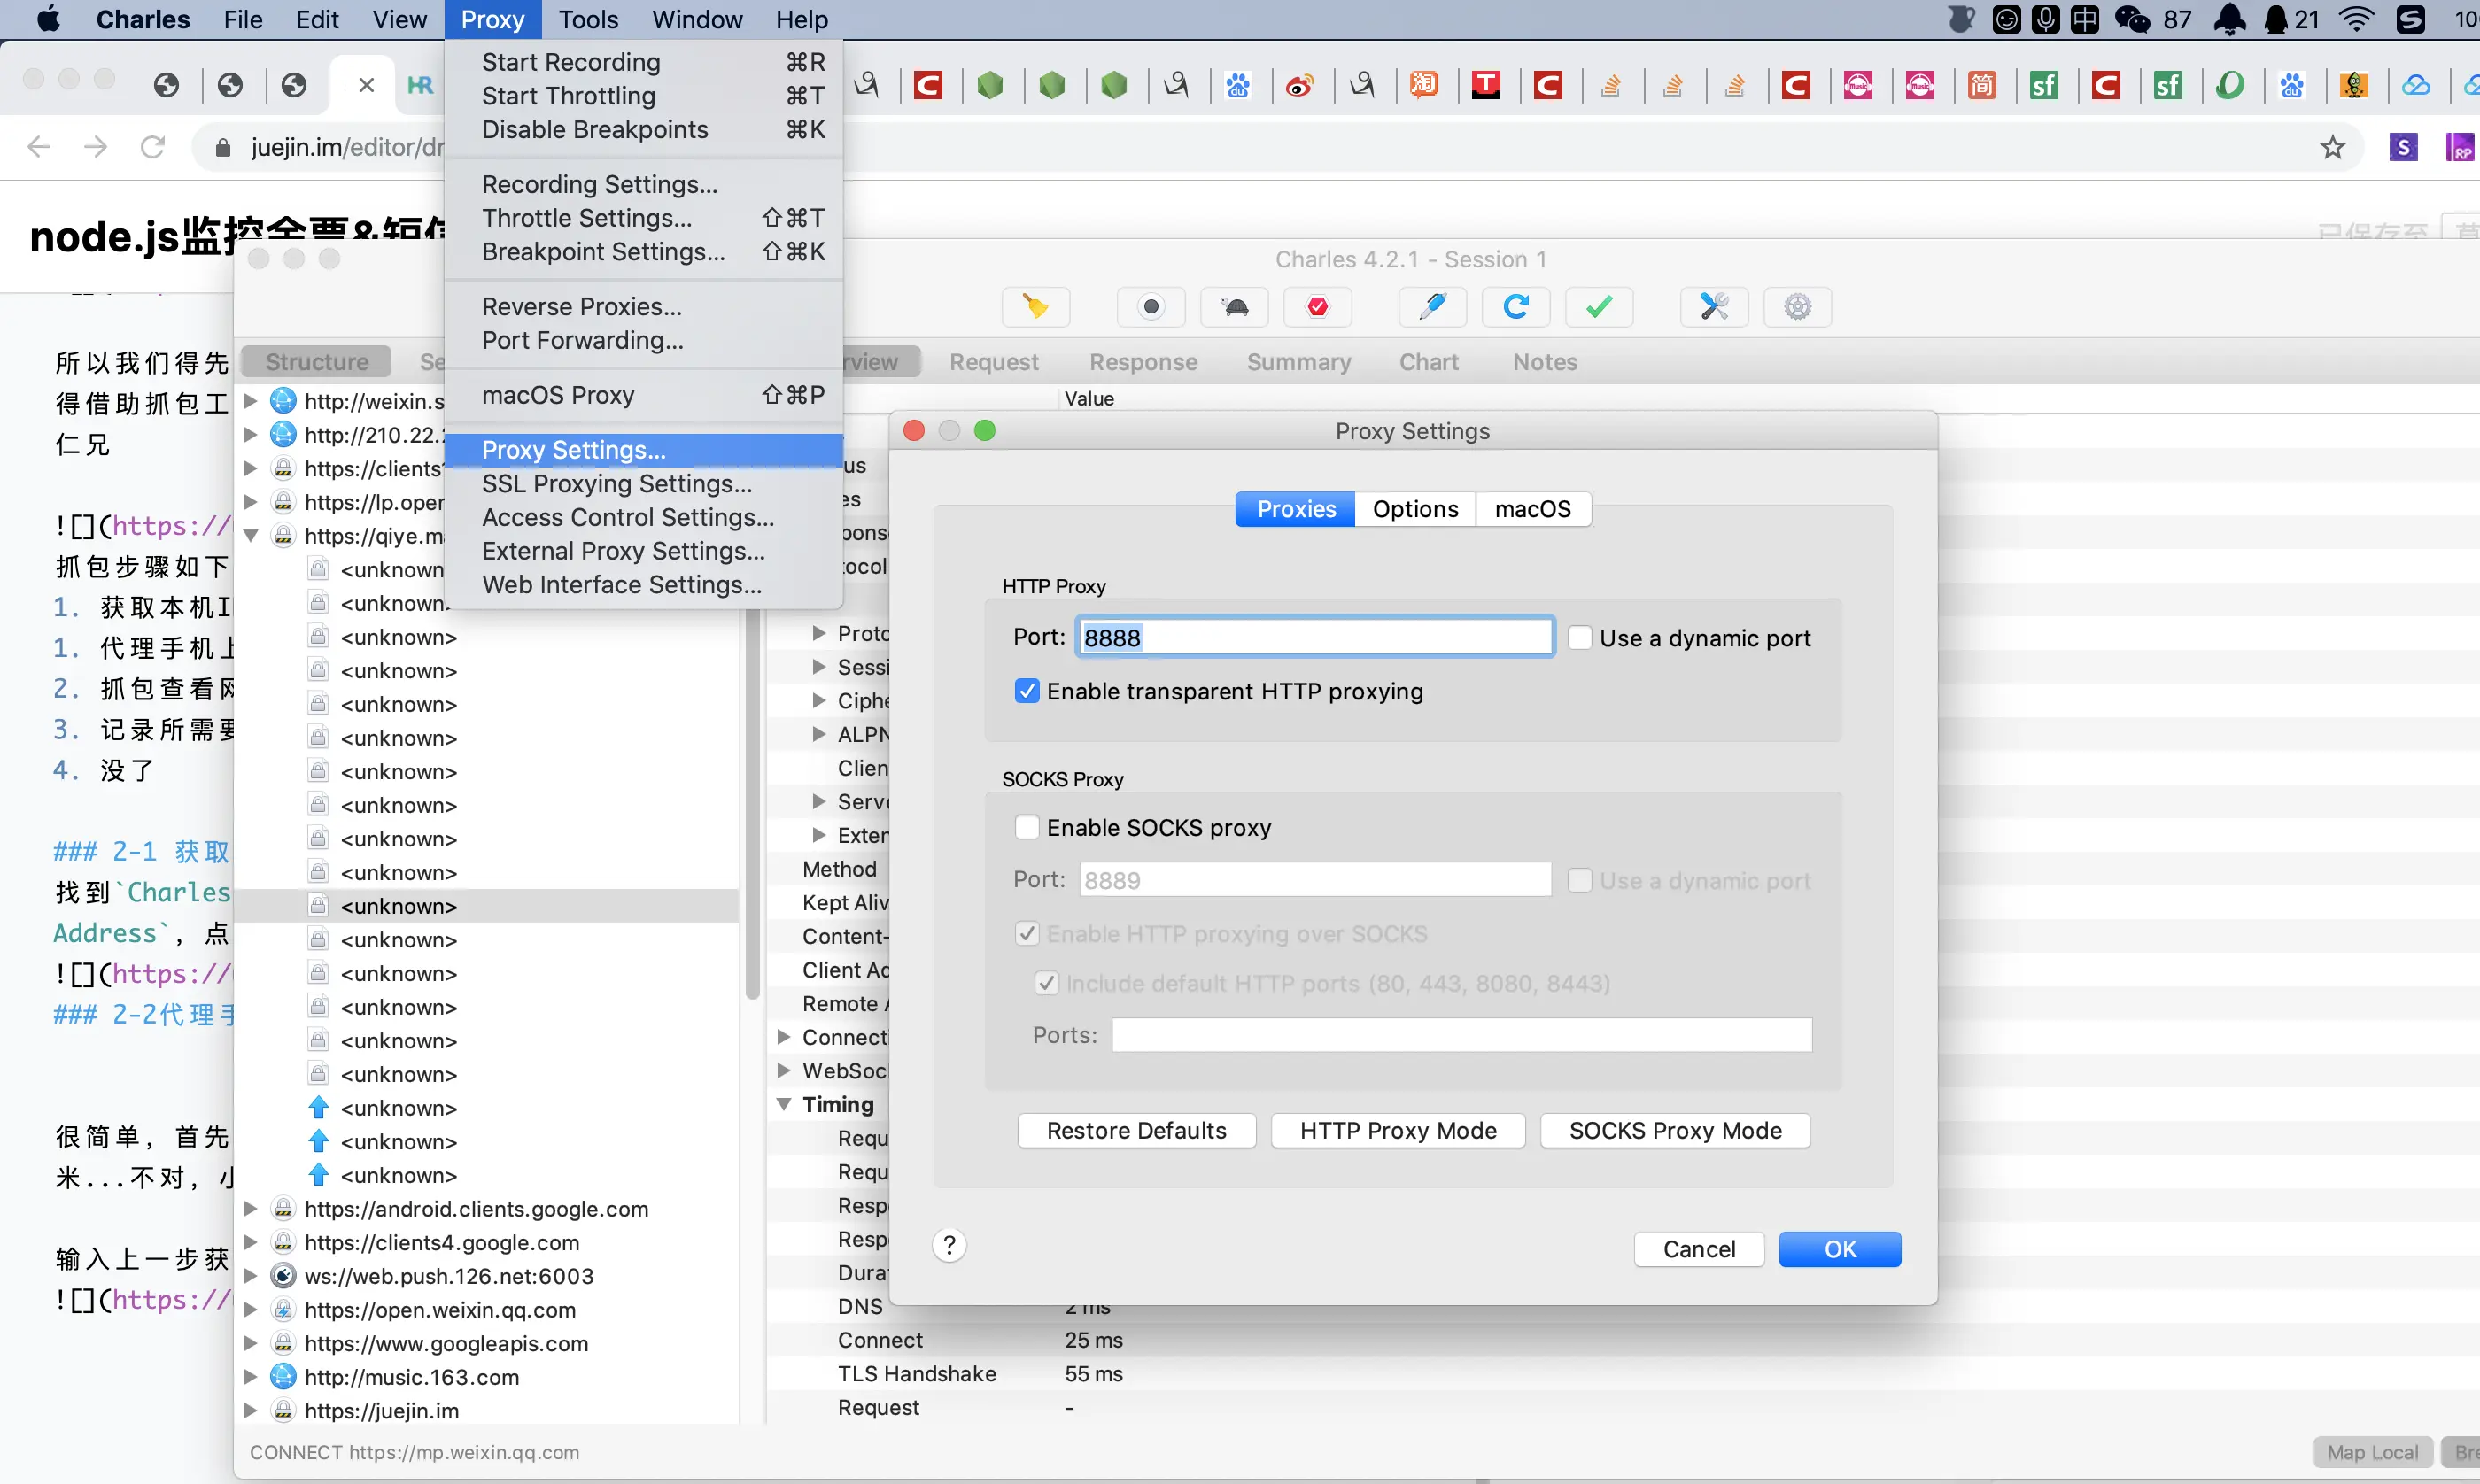
Task: Toggle Include default HTTP ports checkbox
Action: pyautogui.click(x=1046, y=984)
